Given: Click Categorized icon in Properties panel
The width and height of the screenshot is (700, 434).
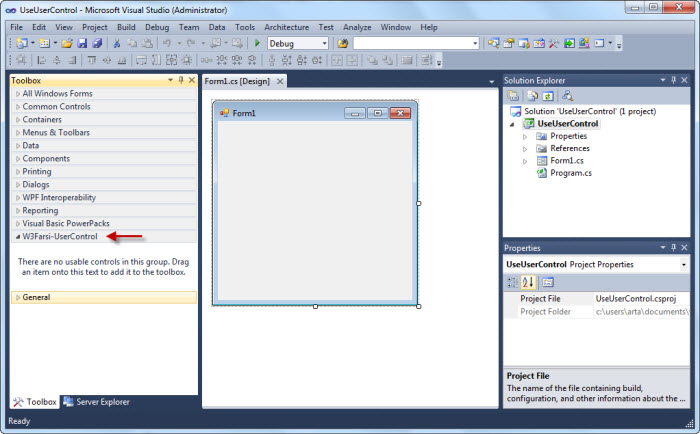Looking at the screenshot, I should pos(512,282).
